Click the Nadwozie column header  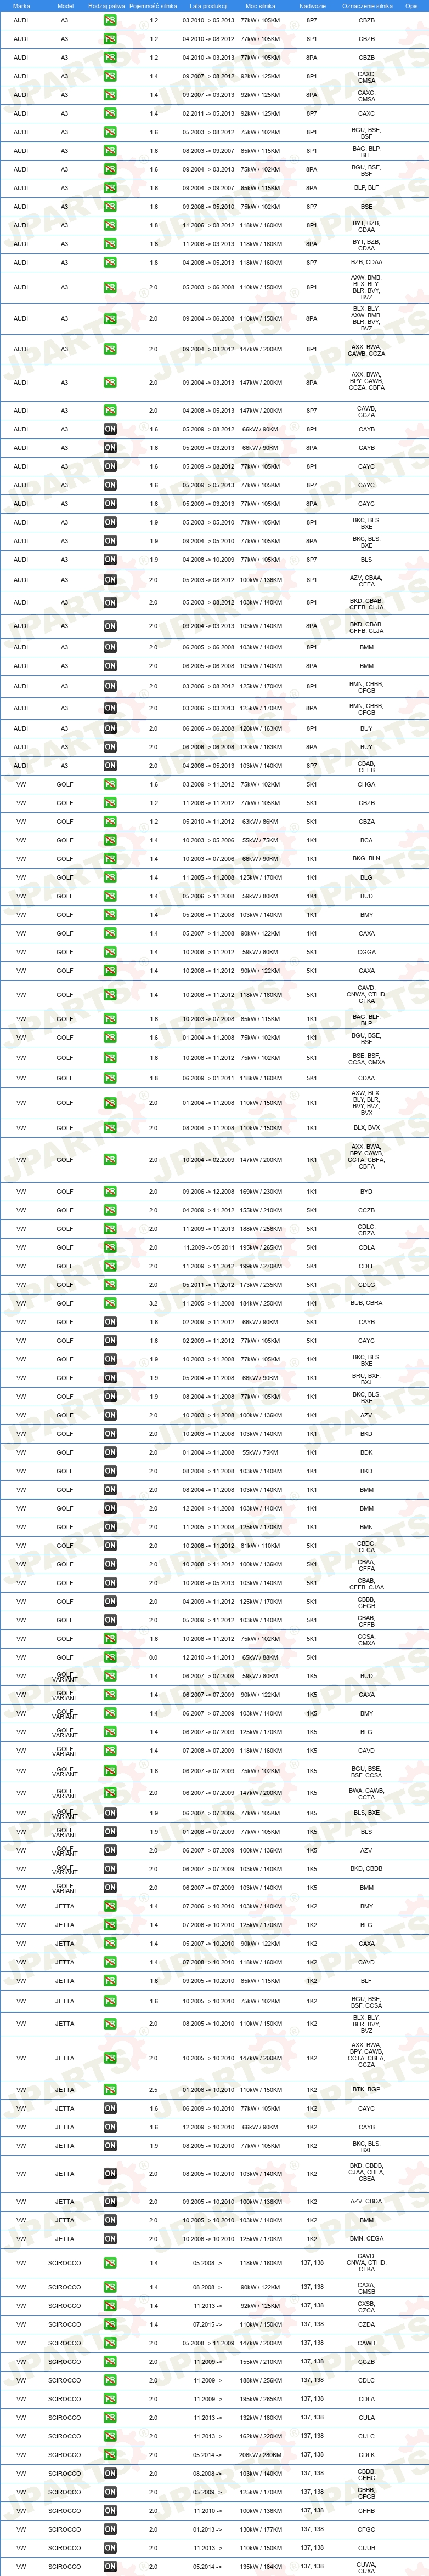click(312, 6)
